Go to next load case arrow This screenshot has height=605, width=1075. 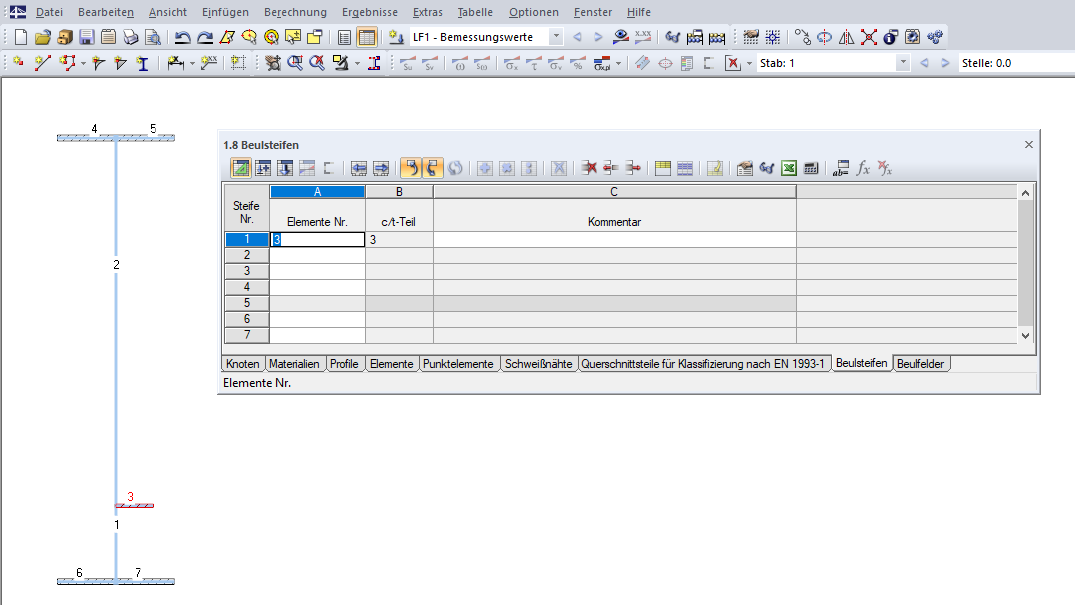pos(598,37)
